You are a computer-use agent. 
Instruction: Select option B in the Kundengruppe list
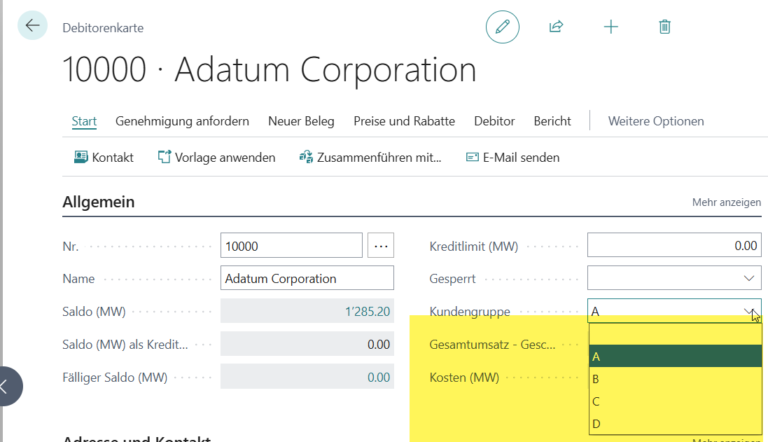(x=596, y=379)
